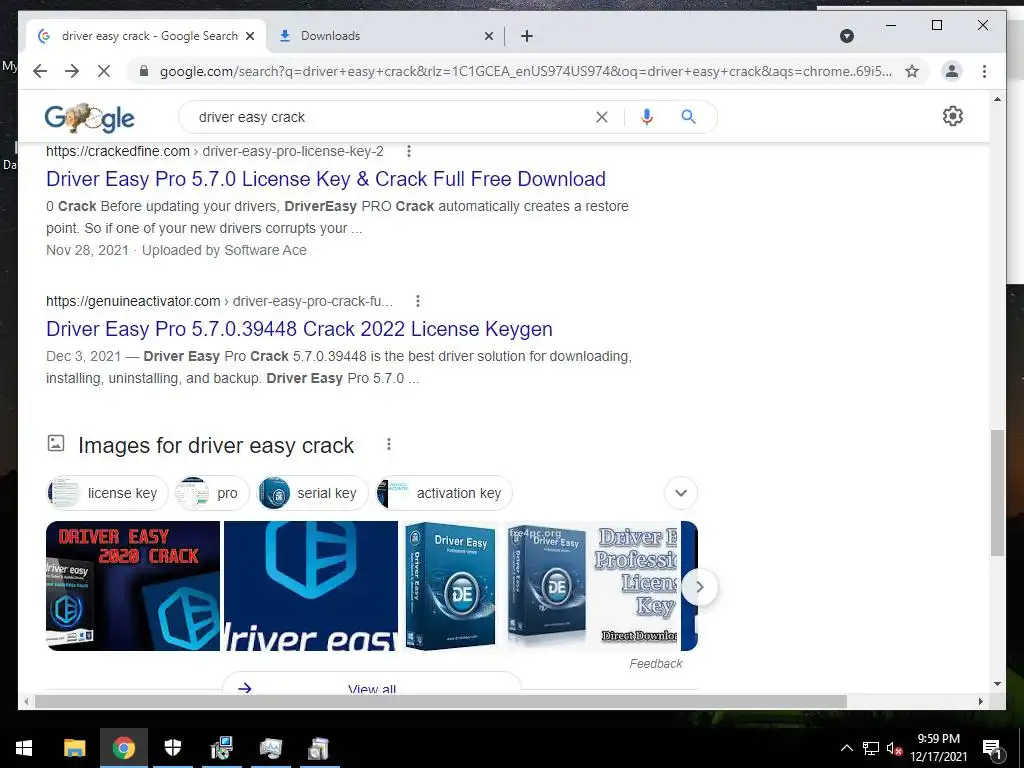Open Driver Easy Pro 5.7.0.39448 Crack Keygen link
Screen dimensions: 1024x768
[x=299, y=329]
